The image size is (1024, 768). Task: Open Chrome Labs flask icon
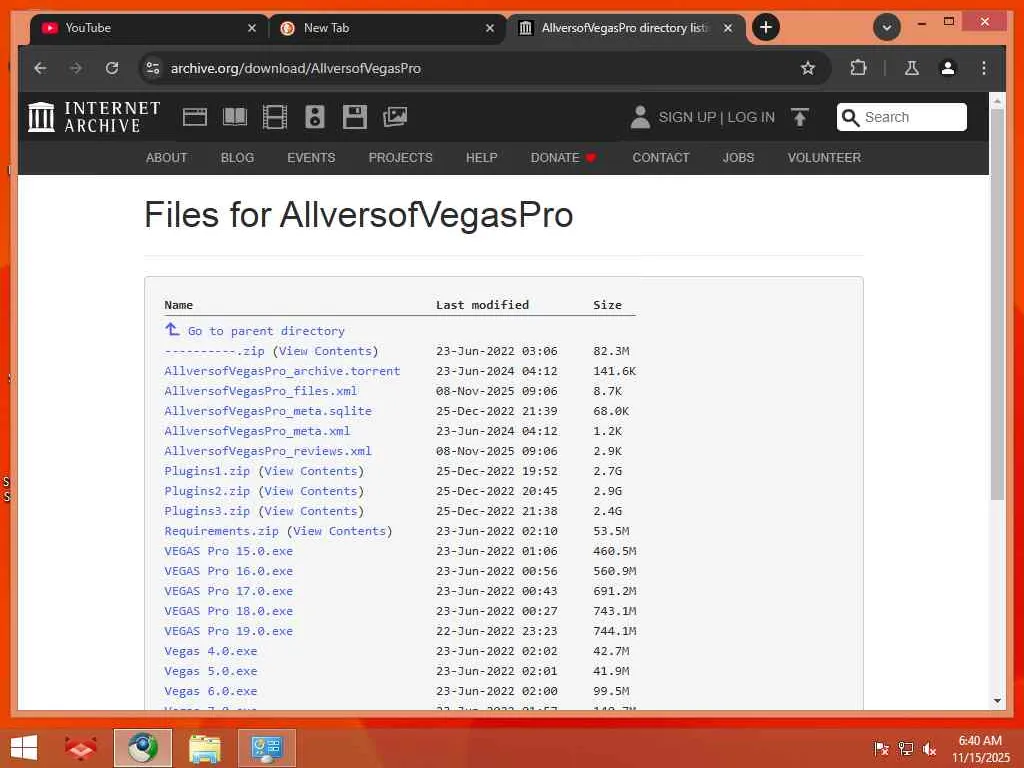912,68
